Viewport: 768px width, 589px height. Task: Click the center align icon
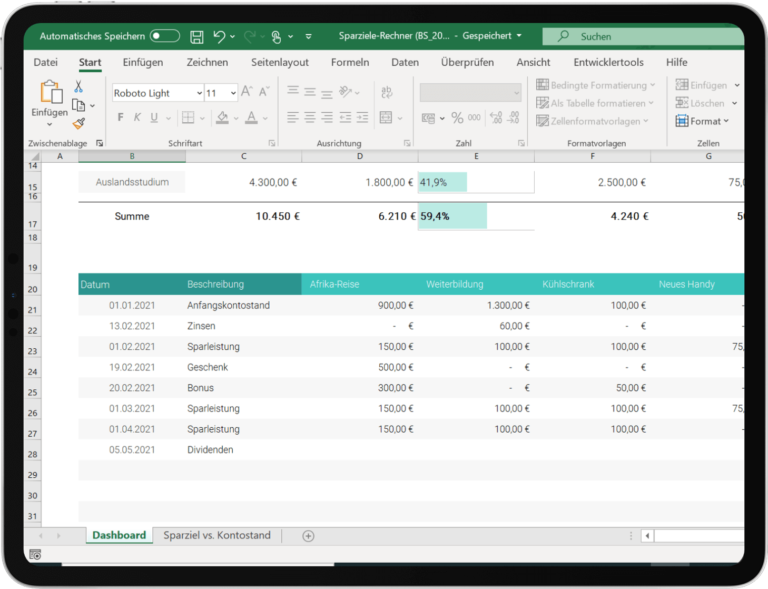coord(310,118)
